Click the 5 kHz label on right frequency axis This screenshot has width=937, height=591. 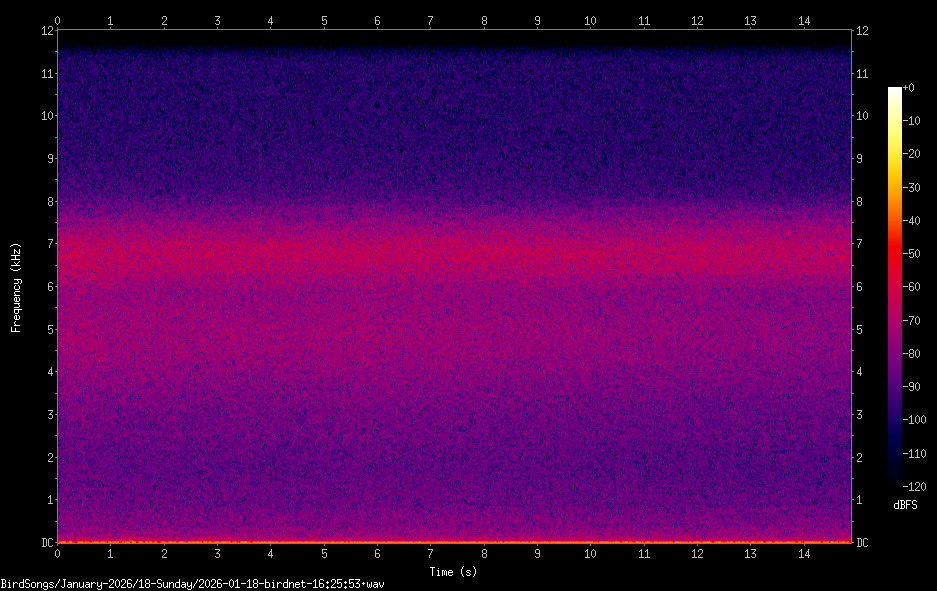pos(859,329)
